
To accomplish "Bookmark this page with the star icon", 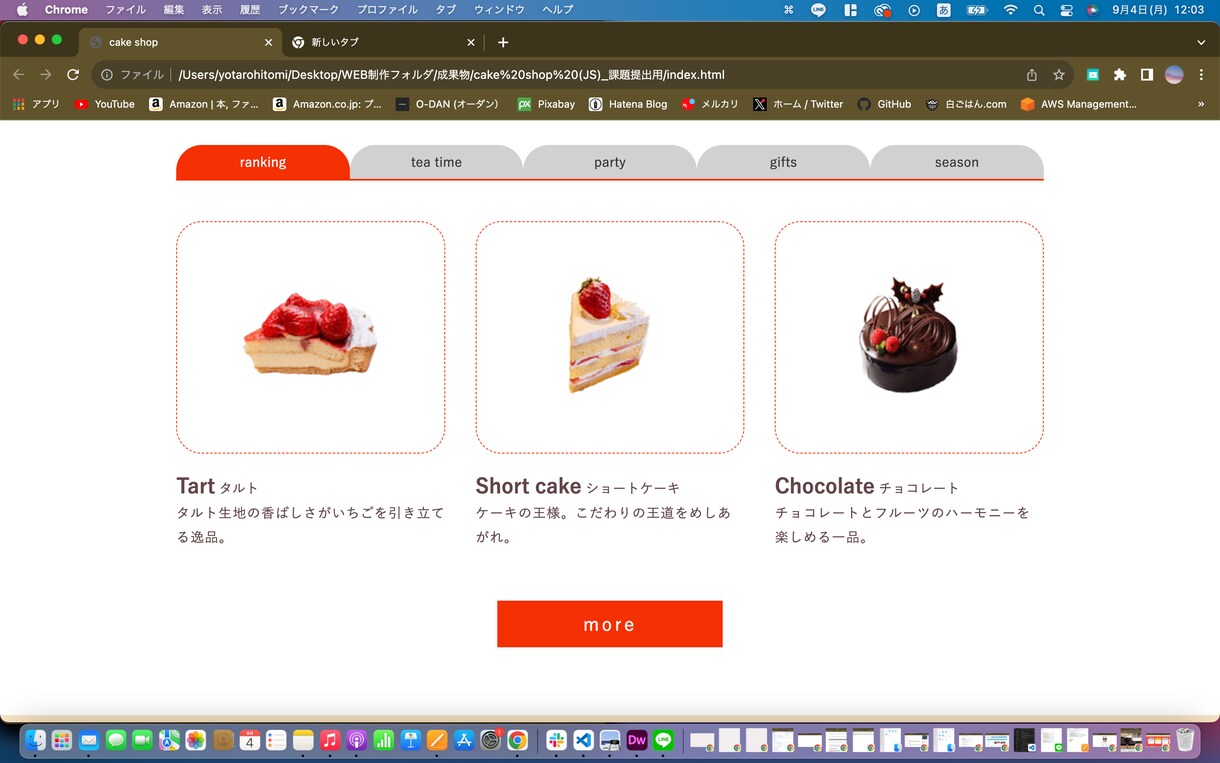I will 1059,75.
